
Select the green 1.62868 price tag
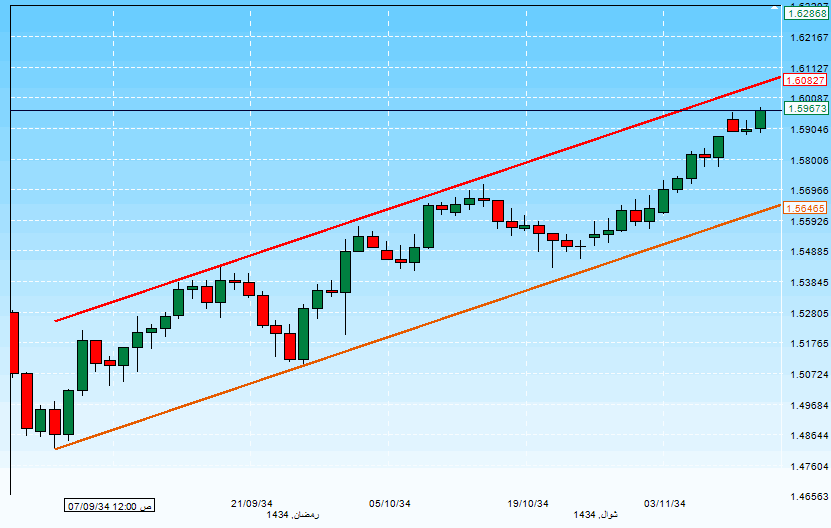coord(805,14)
